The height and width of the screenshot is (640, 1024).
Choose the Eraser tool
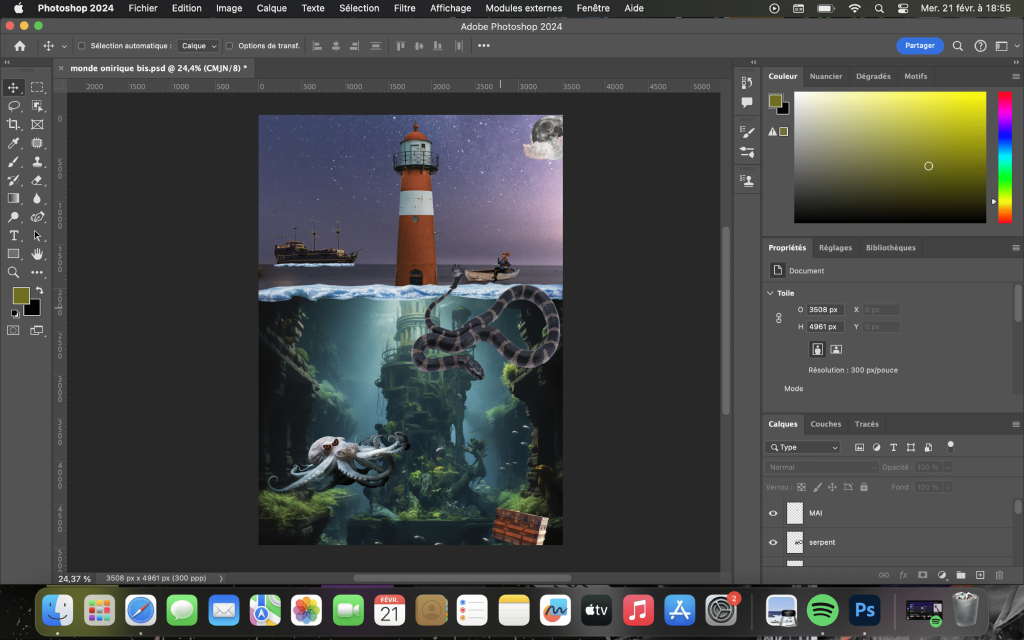tap(37, 181)
